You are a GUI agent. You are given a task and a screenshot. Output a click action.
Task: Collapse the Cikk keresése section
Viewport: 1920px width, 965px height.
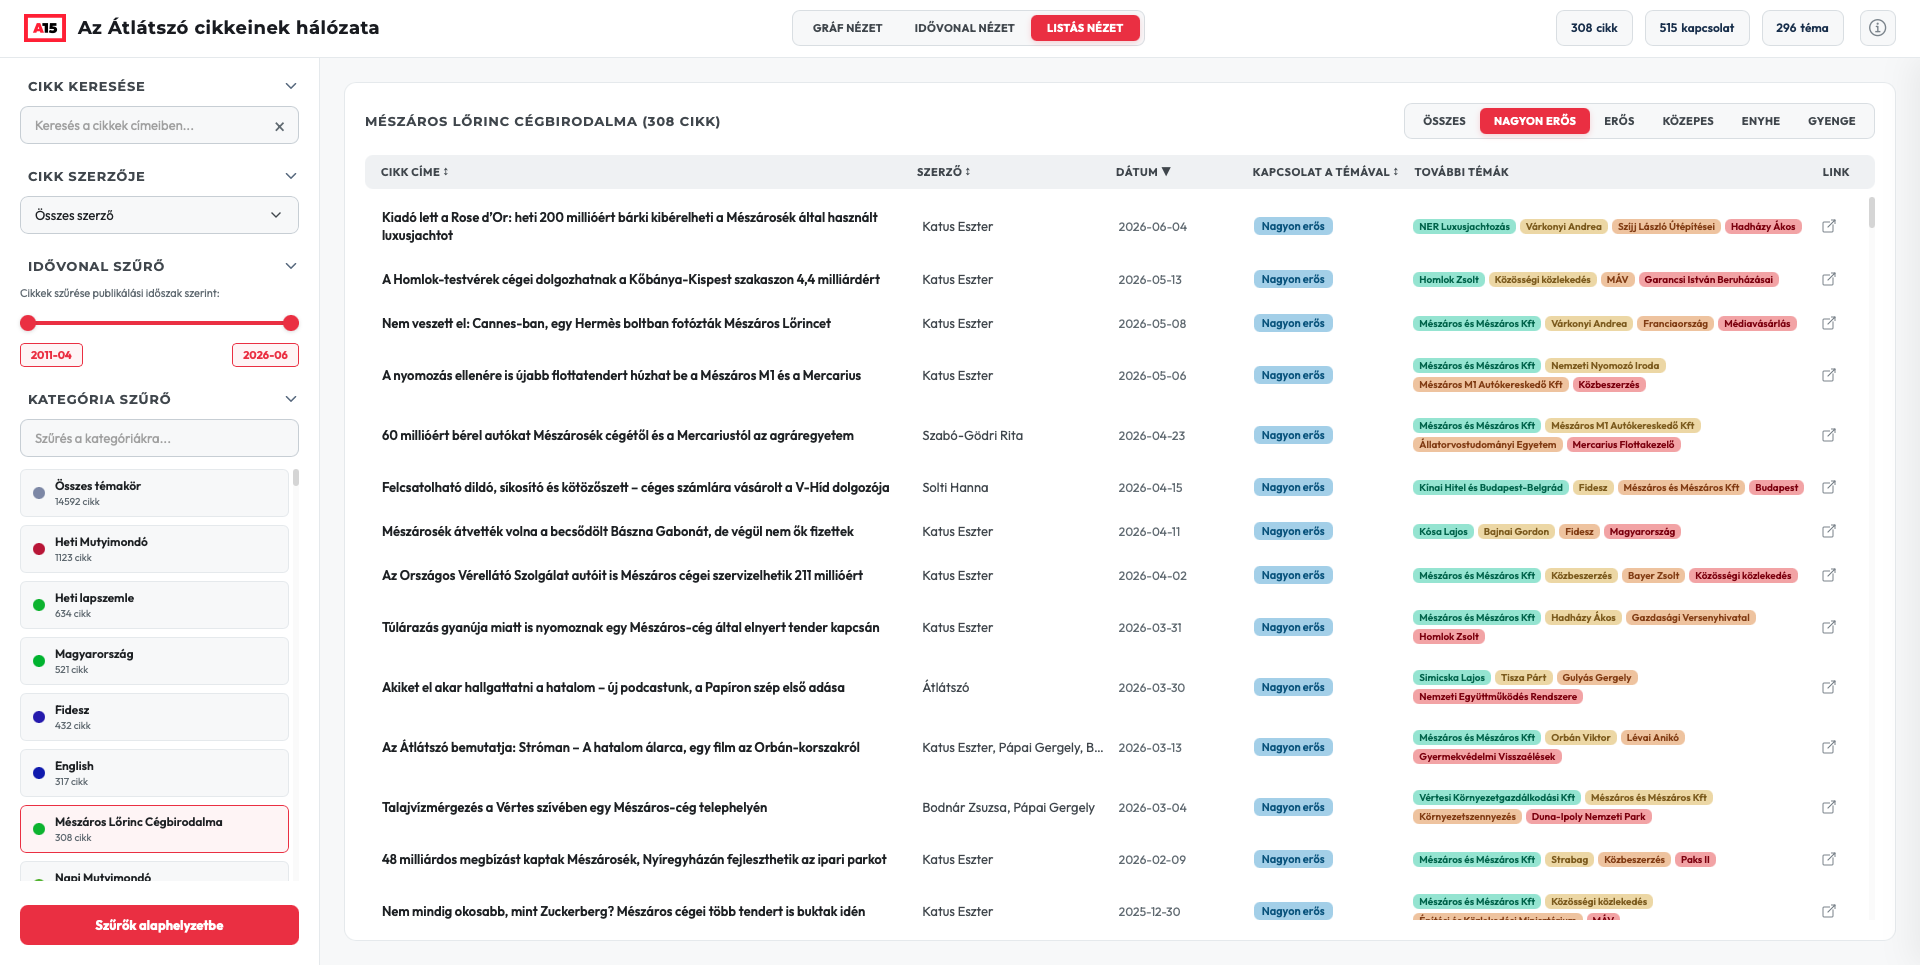(291, 86)
